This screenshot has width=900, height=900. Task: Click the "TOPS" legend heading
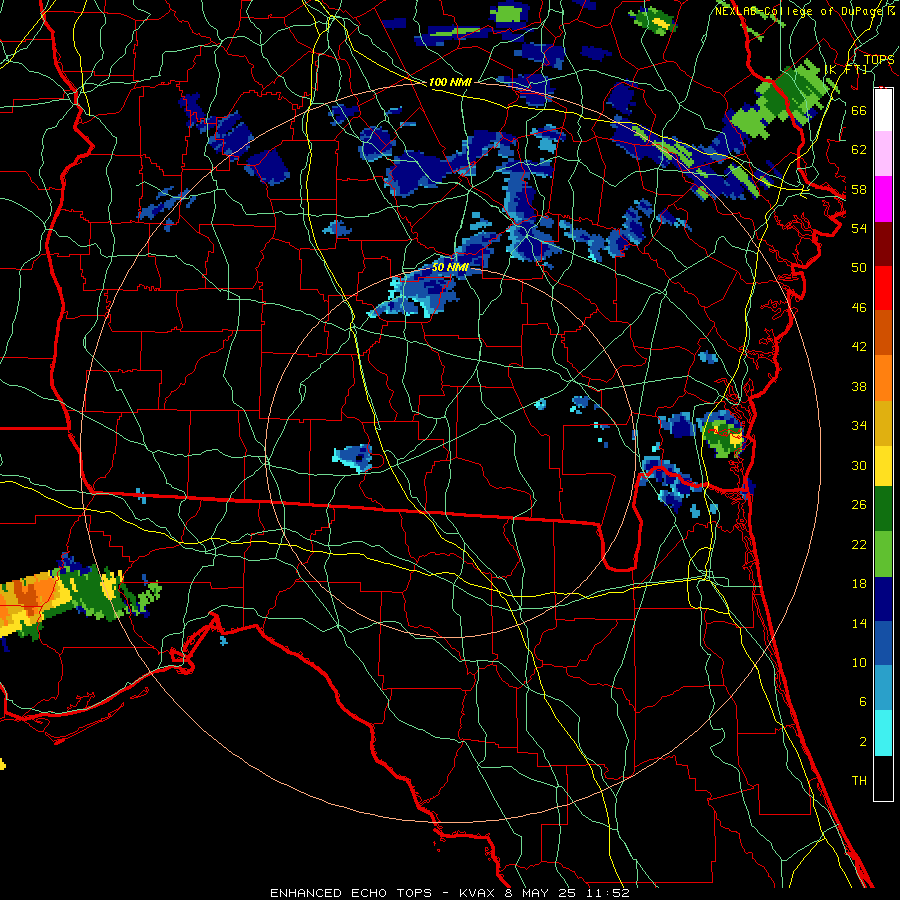click(879, 60)
